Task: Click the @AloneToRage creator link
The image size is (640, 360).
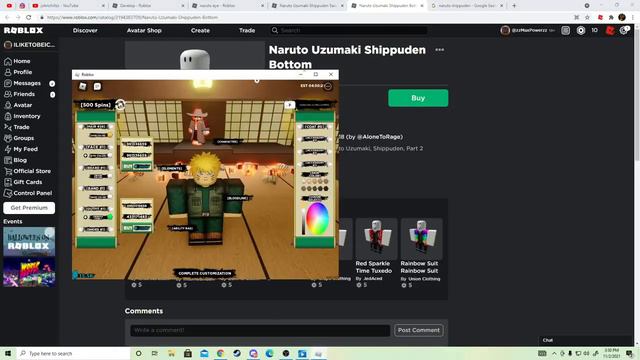Action: (380, 137)
